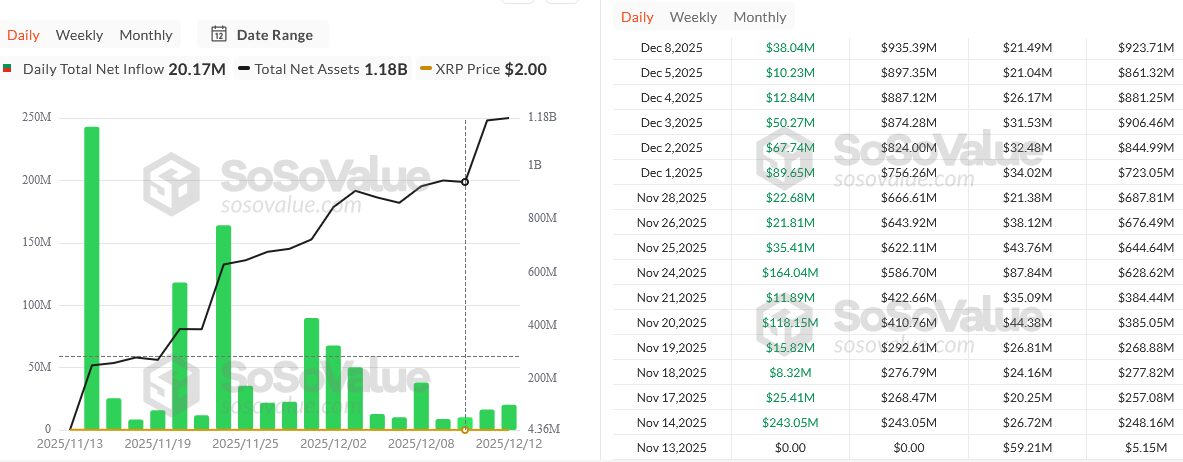Image resolution: width=1183 pixels, height=462 pixels.
Task: Click the tallest green bar for Nov 14
Action: (91, 278)
